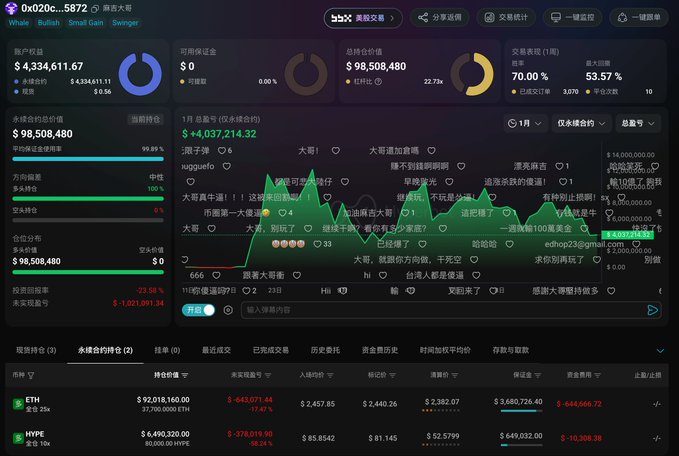Like the edhop23@gmail.com comment
Screen dimensions: 679x456
[x=636, y=244]
